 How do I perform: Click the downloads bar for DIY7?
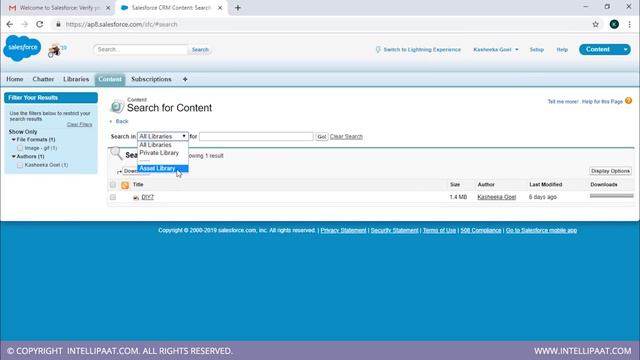tap(611, 196)
